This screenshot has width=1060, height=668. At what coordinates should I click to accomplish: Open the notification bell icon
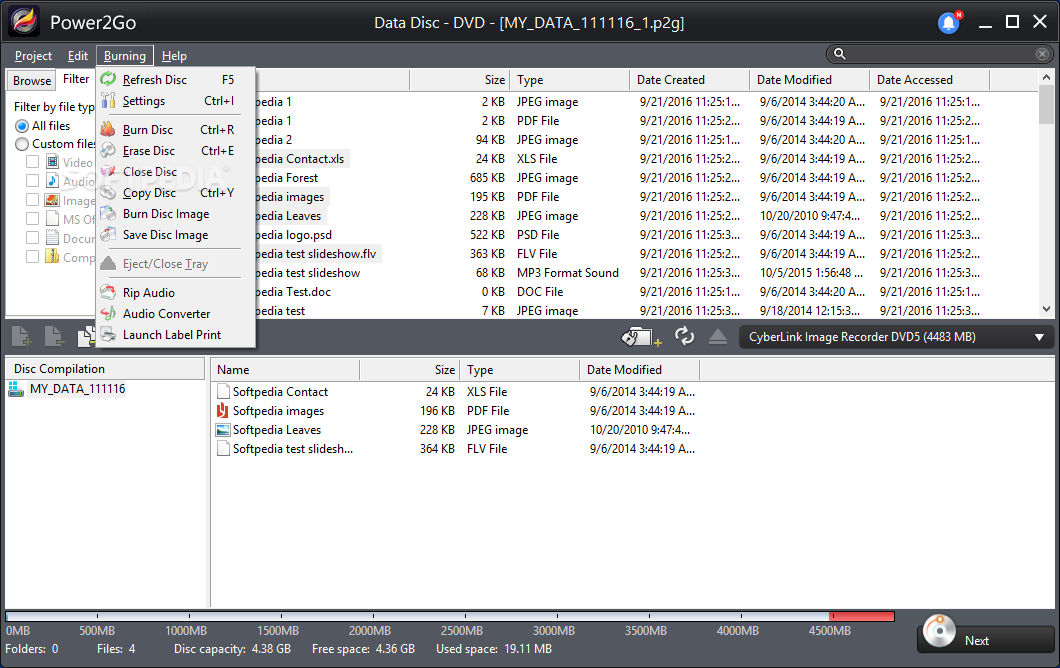(x=949, y=23)
